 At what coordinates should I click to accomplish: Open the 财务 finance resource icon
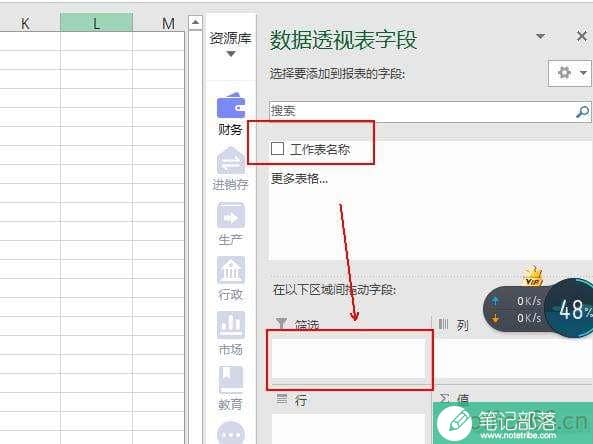click(x=230, y=106)
